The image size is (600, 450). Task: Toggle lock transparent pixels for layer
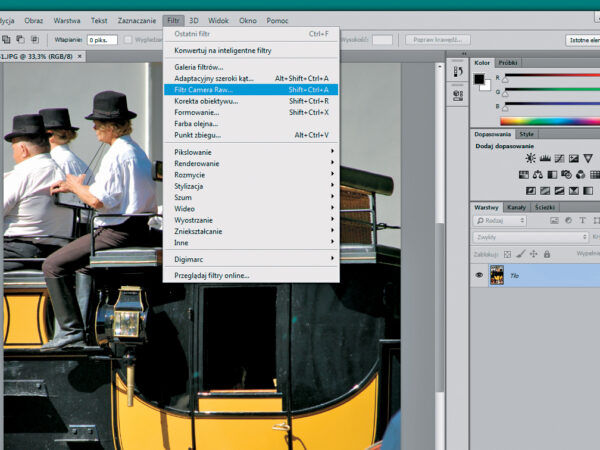point(507,254)
